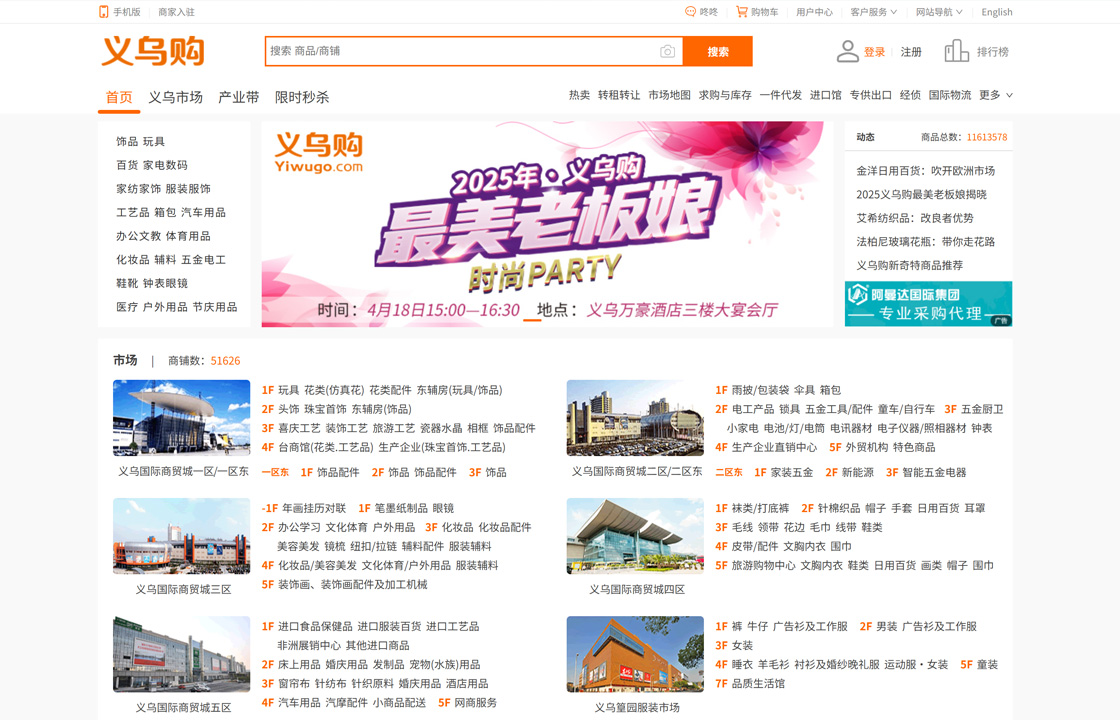
Task: Read the news 金洋日用百货：吹开欧洲市场
Action: tap(926, 171)
